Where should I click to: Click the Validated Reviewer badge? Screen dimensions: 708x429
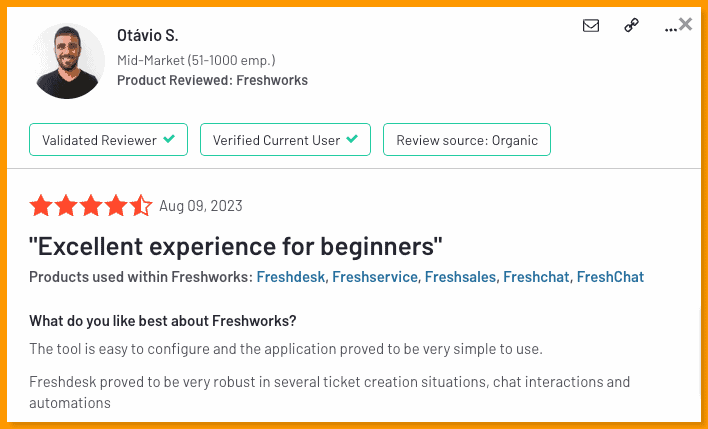pos(108,140)
